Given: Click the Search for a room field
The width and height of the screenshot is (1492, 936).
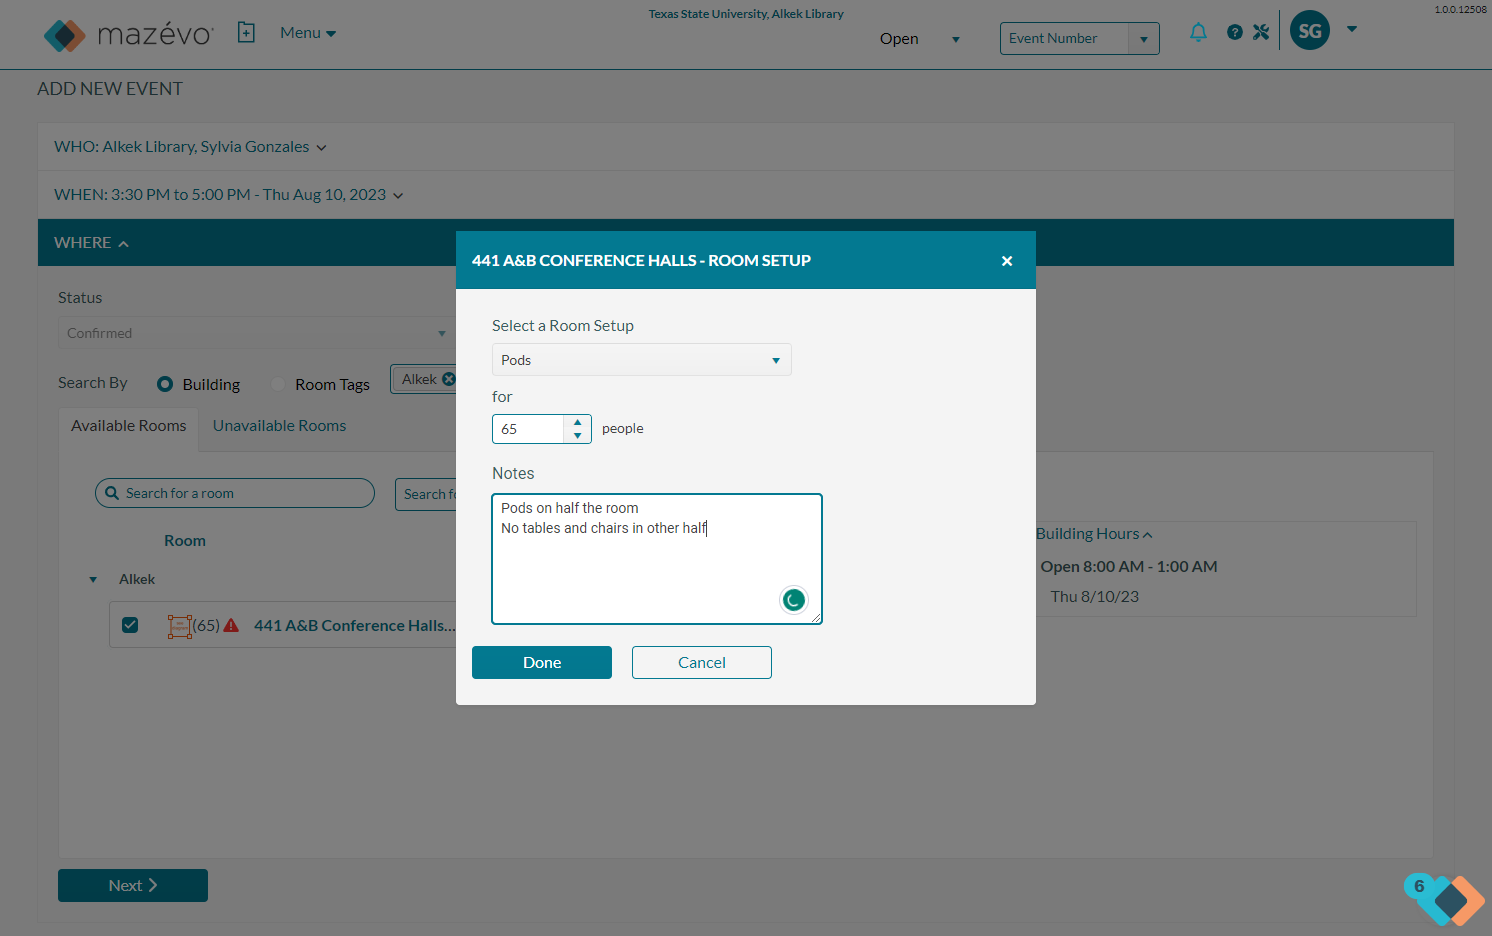Looking at the screenshot, I should tap(235, 493).
